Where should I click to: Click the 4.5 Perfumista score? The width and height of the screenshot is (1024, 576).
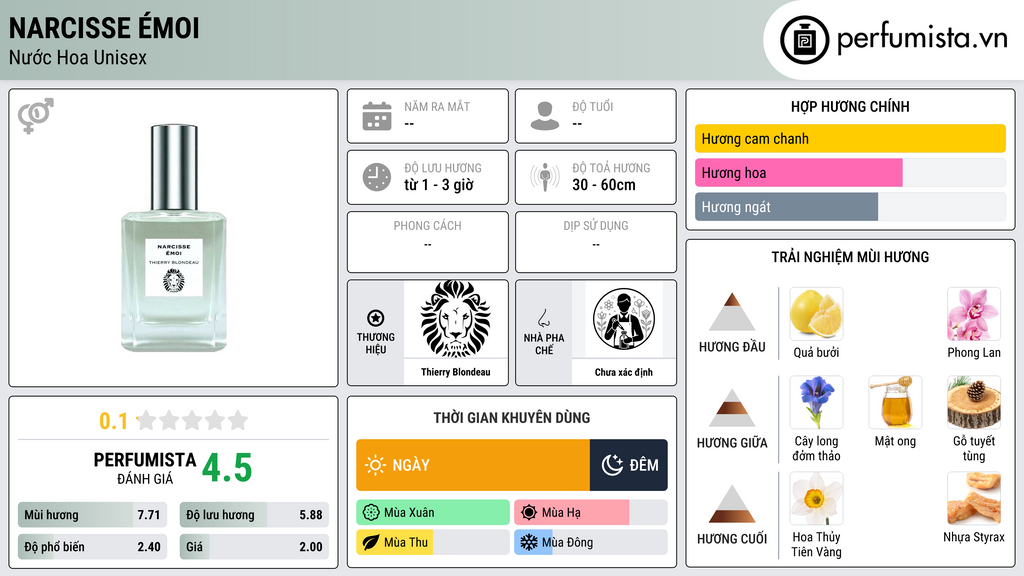227,468
